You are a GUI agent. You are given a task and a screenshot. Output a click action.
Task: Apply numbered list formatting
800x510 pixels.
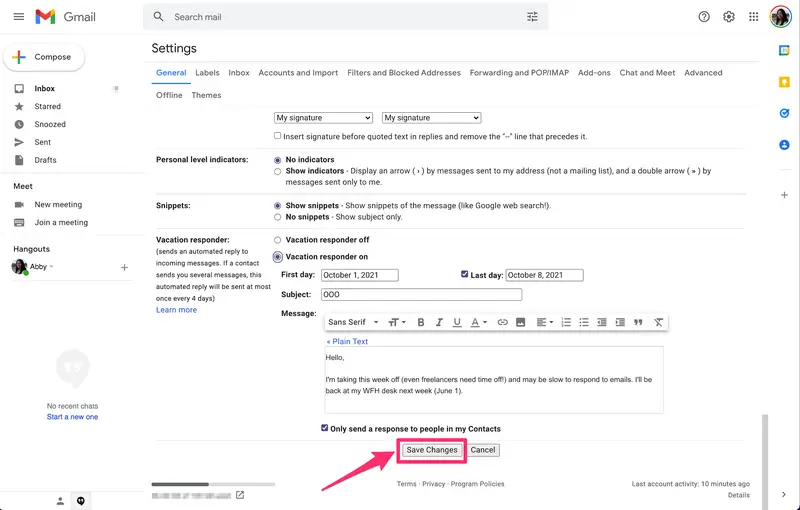tap(566, 322)
